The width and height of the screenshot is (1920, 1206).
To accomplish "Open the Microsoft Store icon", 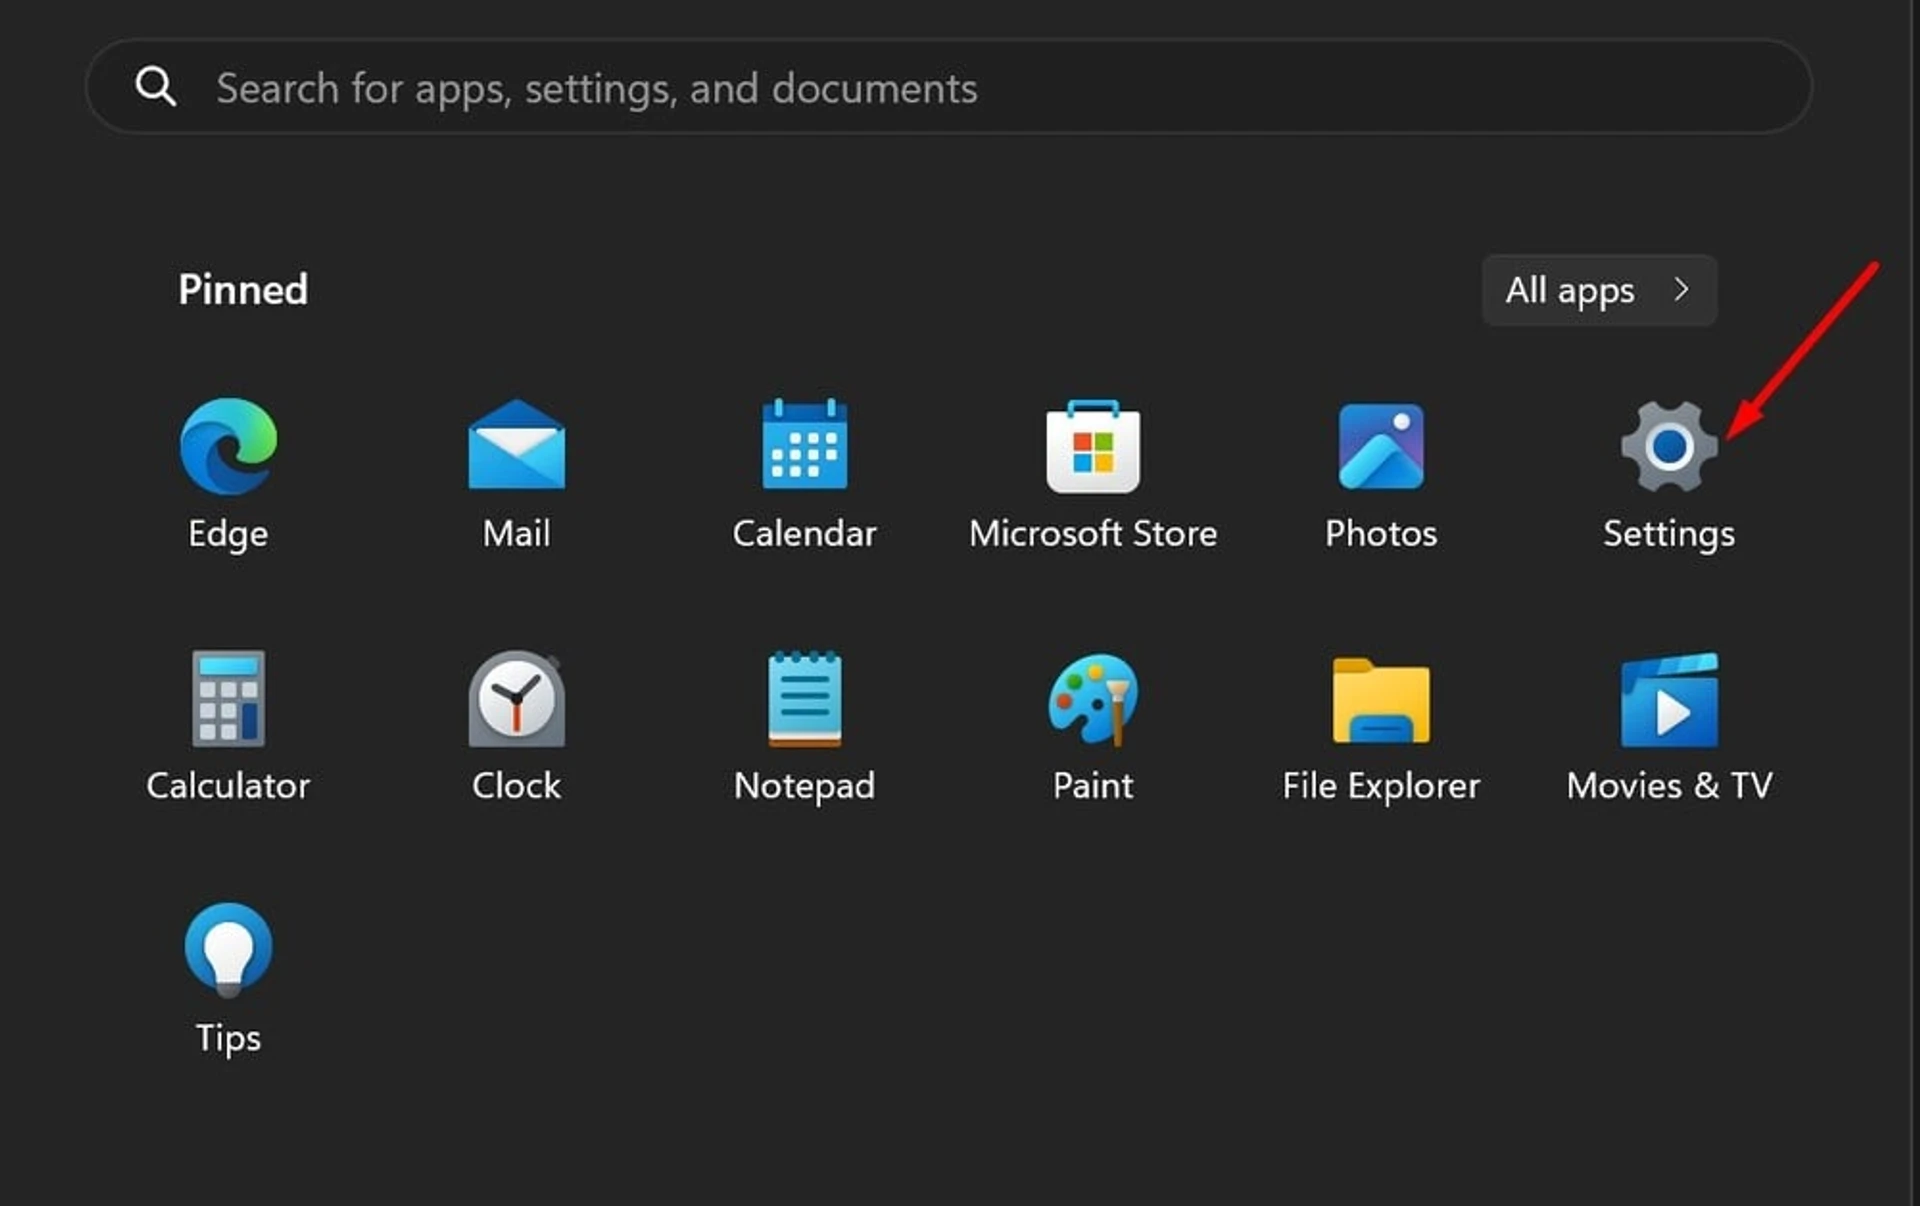I will tap(1093, 446).
